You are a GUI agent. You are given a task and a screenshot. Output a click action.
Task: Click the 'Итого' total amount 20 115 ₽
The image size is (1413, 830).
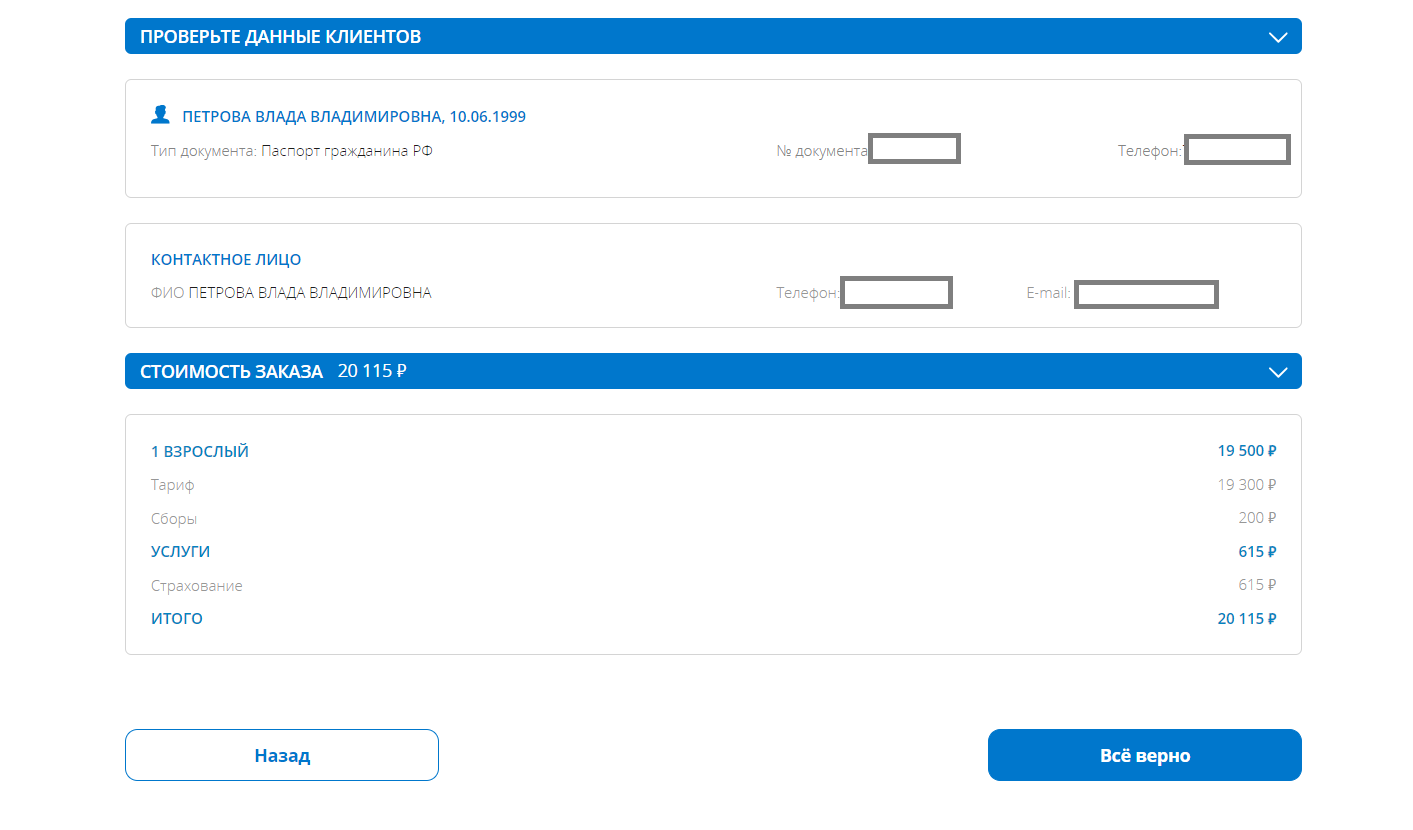pyautogui.click(x=1246, y=619)
